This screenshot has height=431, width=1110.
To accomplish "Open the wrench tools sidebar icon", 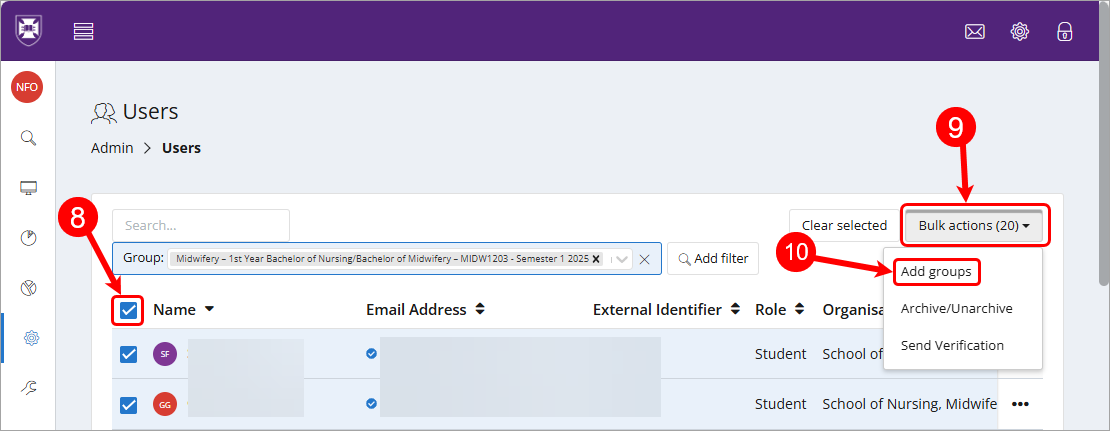I will pos(28,387).
